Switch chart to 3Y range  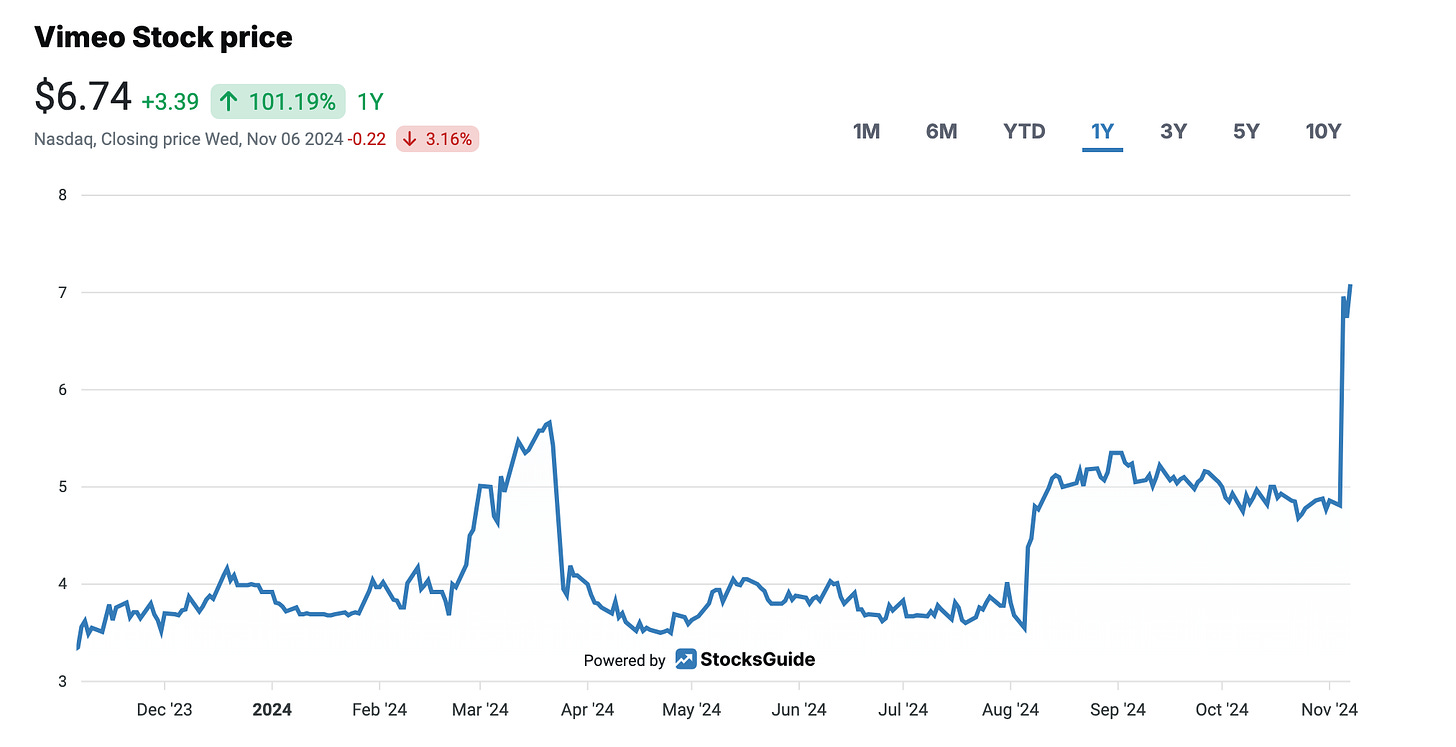pos(1173,131)
